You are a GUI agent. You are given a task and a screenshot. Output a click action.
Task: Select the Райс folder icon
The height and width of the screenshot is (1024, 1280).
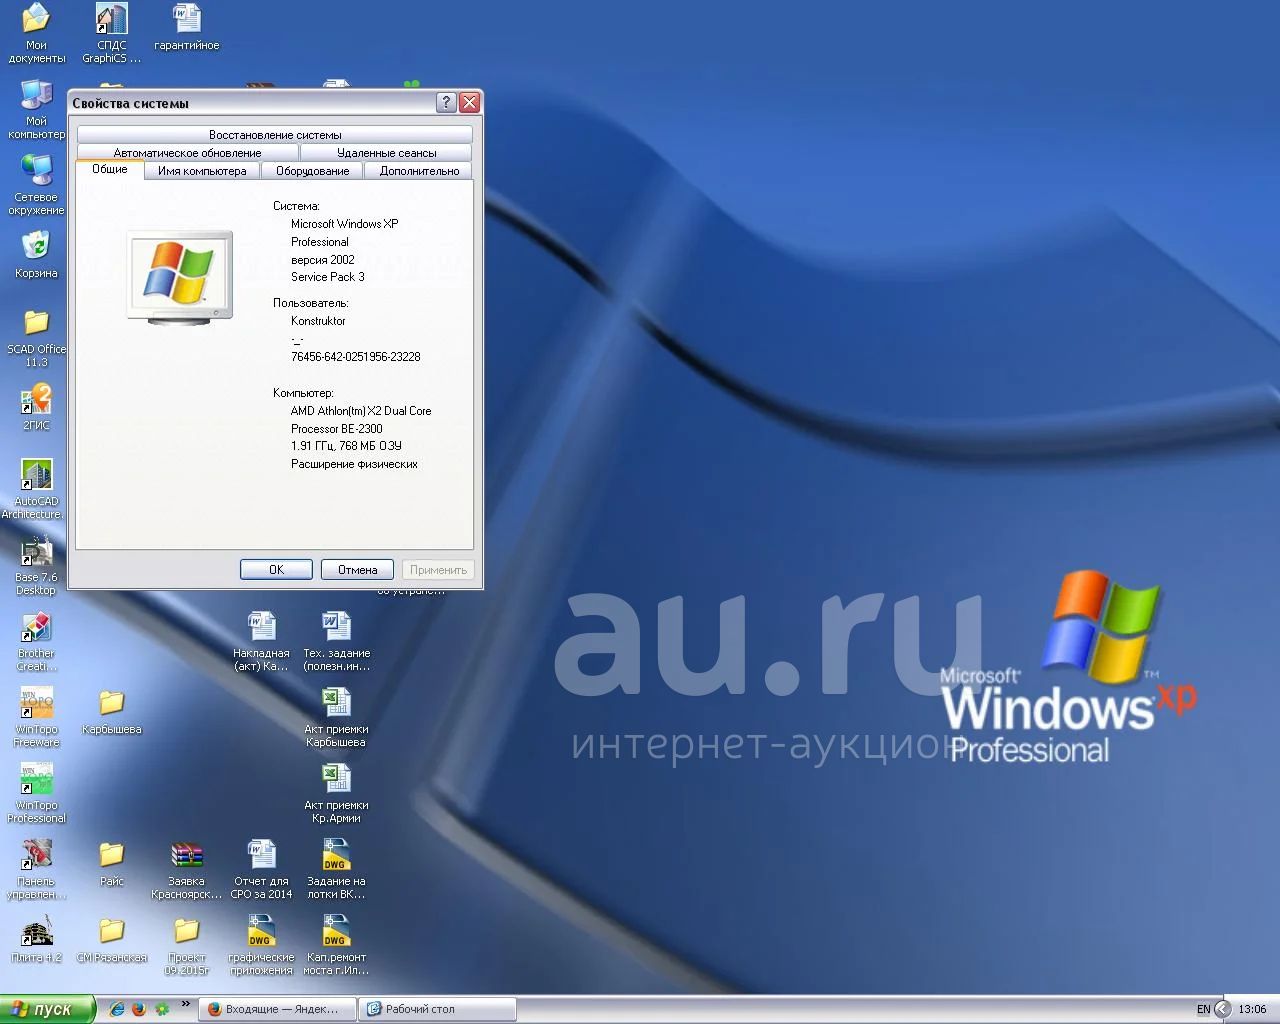[111, 863]
